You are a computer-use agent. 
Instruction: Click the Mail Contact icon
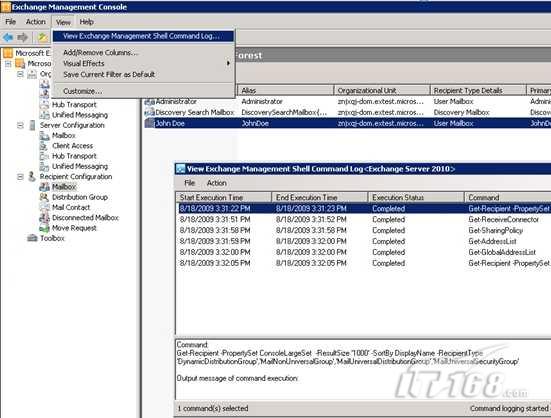tap(44, 208)
